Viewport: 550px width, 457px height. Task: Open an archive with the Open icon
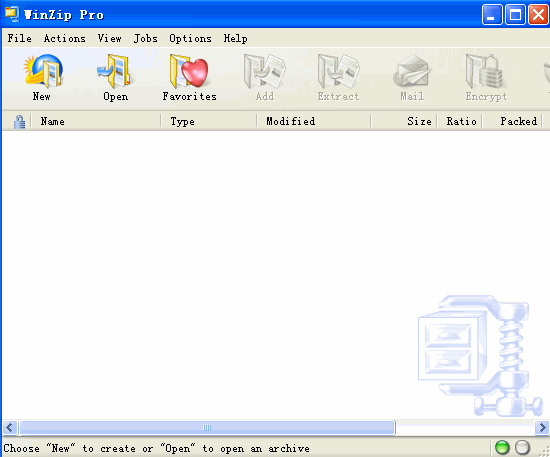click(x=114, y=71)
